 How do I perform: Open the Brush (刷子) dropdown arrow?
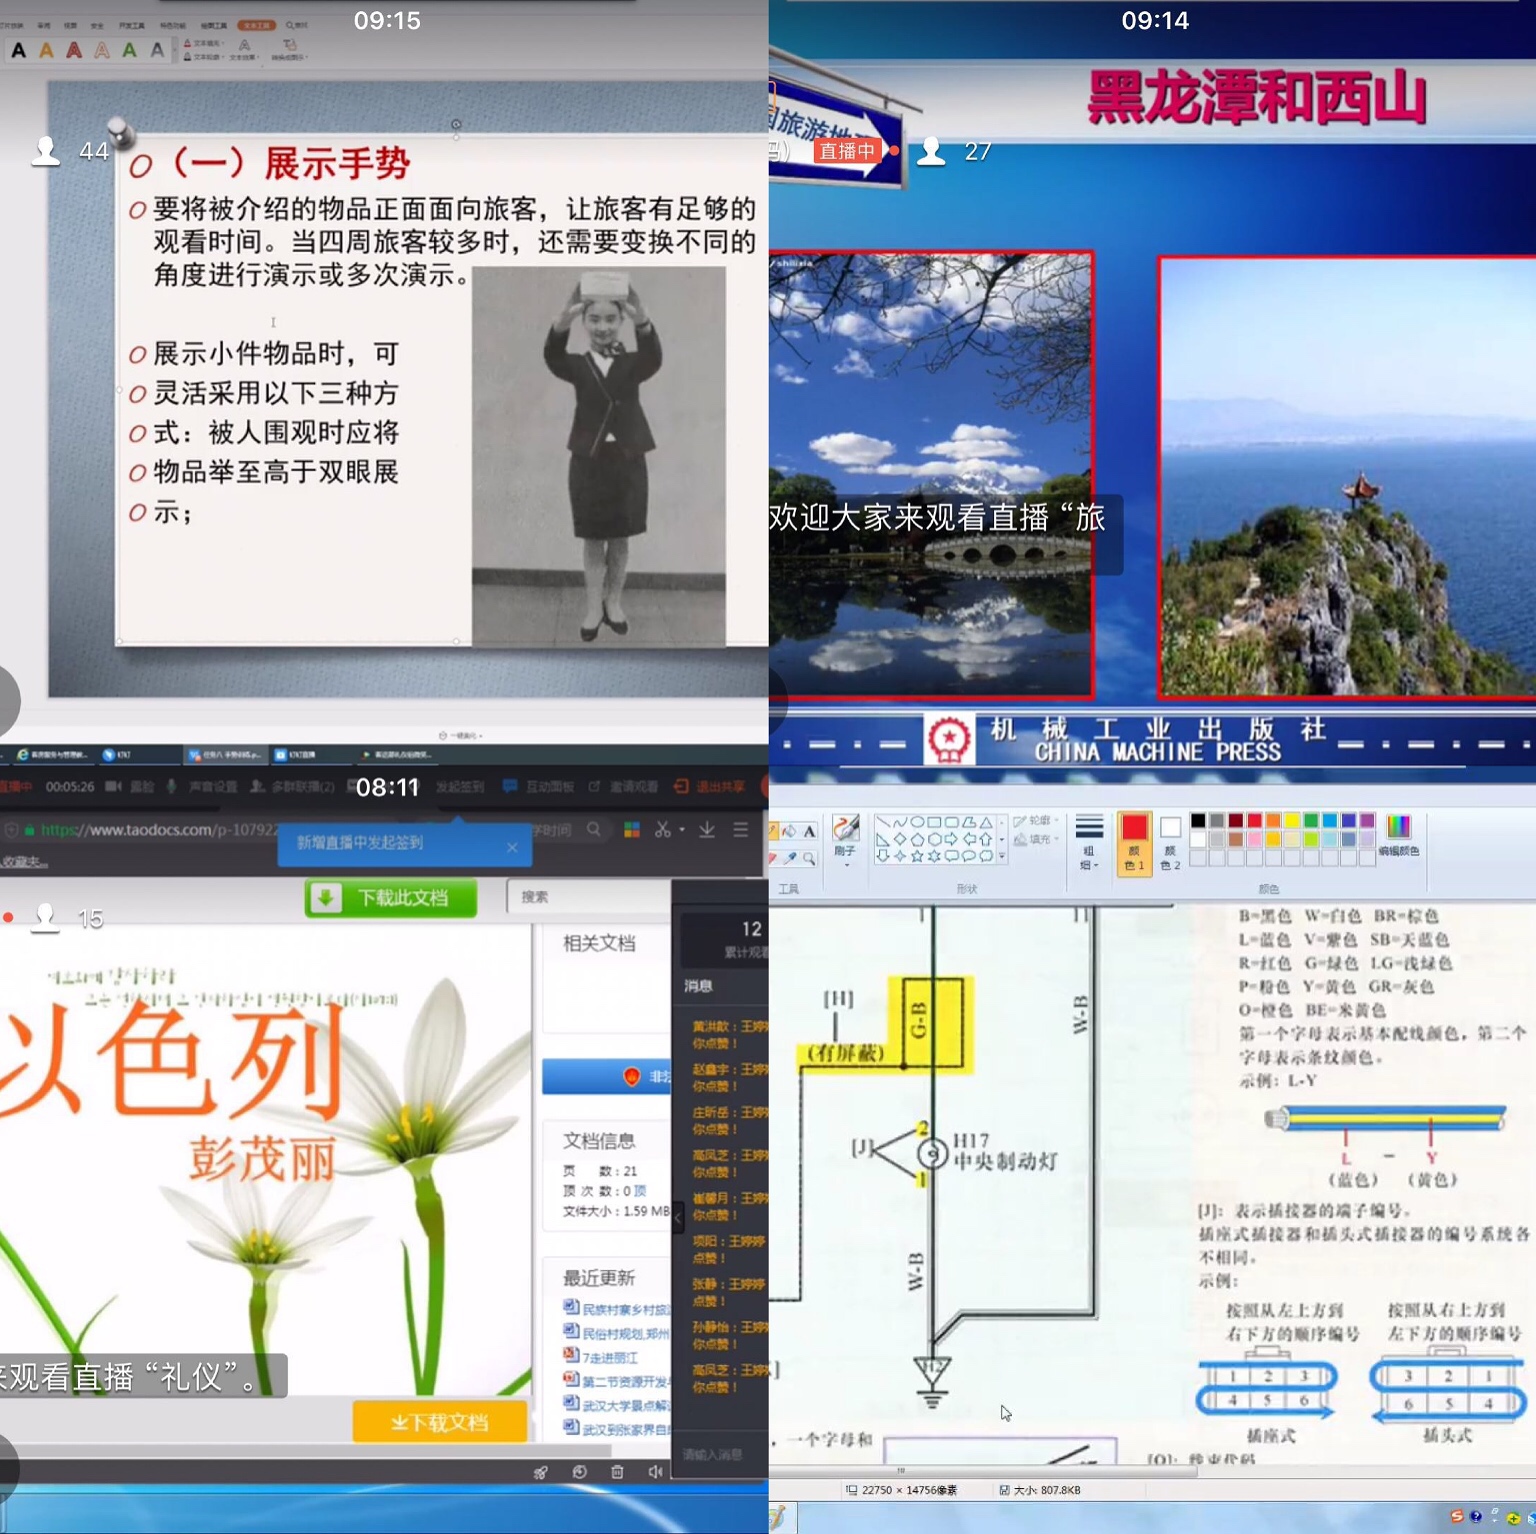point(846,865)
